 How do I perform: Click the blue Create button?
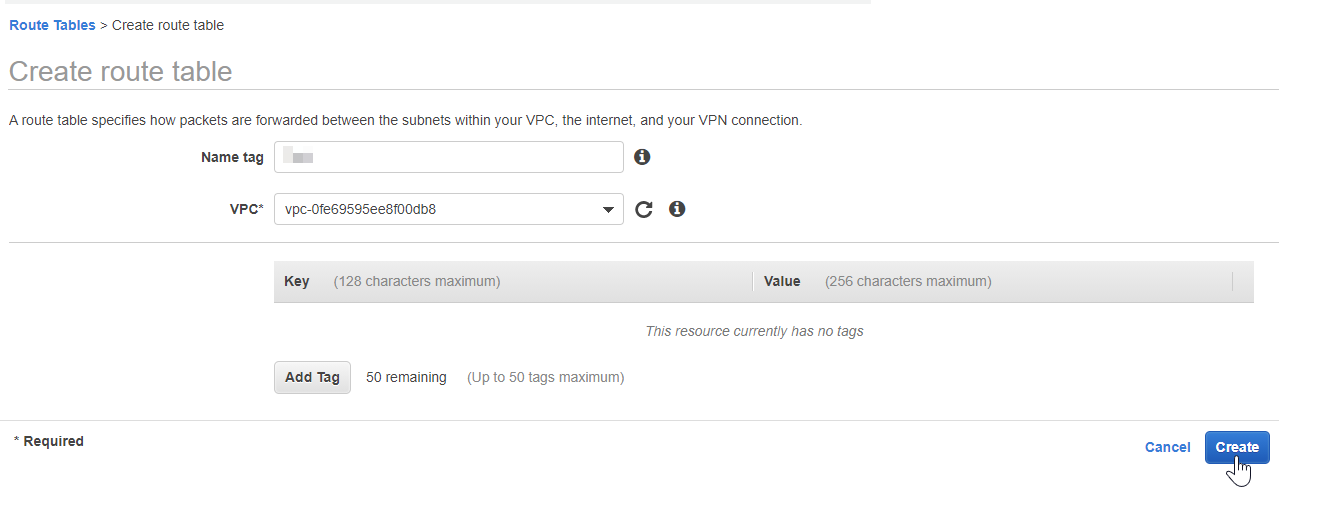1237,447
